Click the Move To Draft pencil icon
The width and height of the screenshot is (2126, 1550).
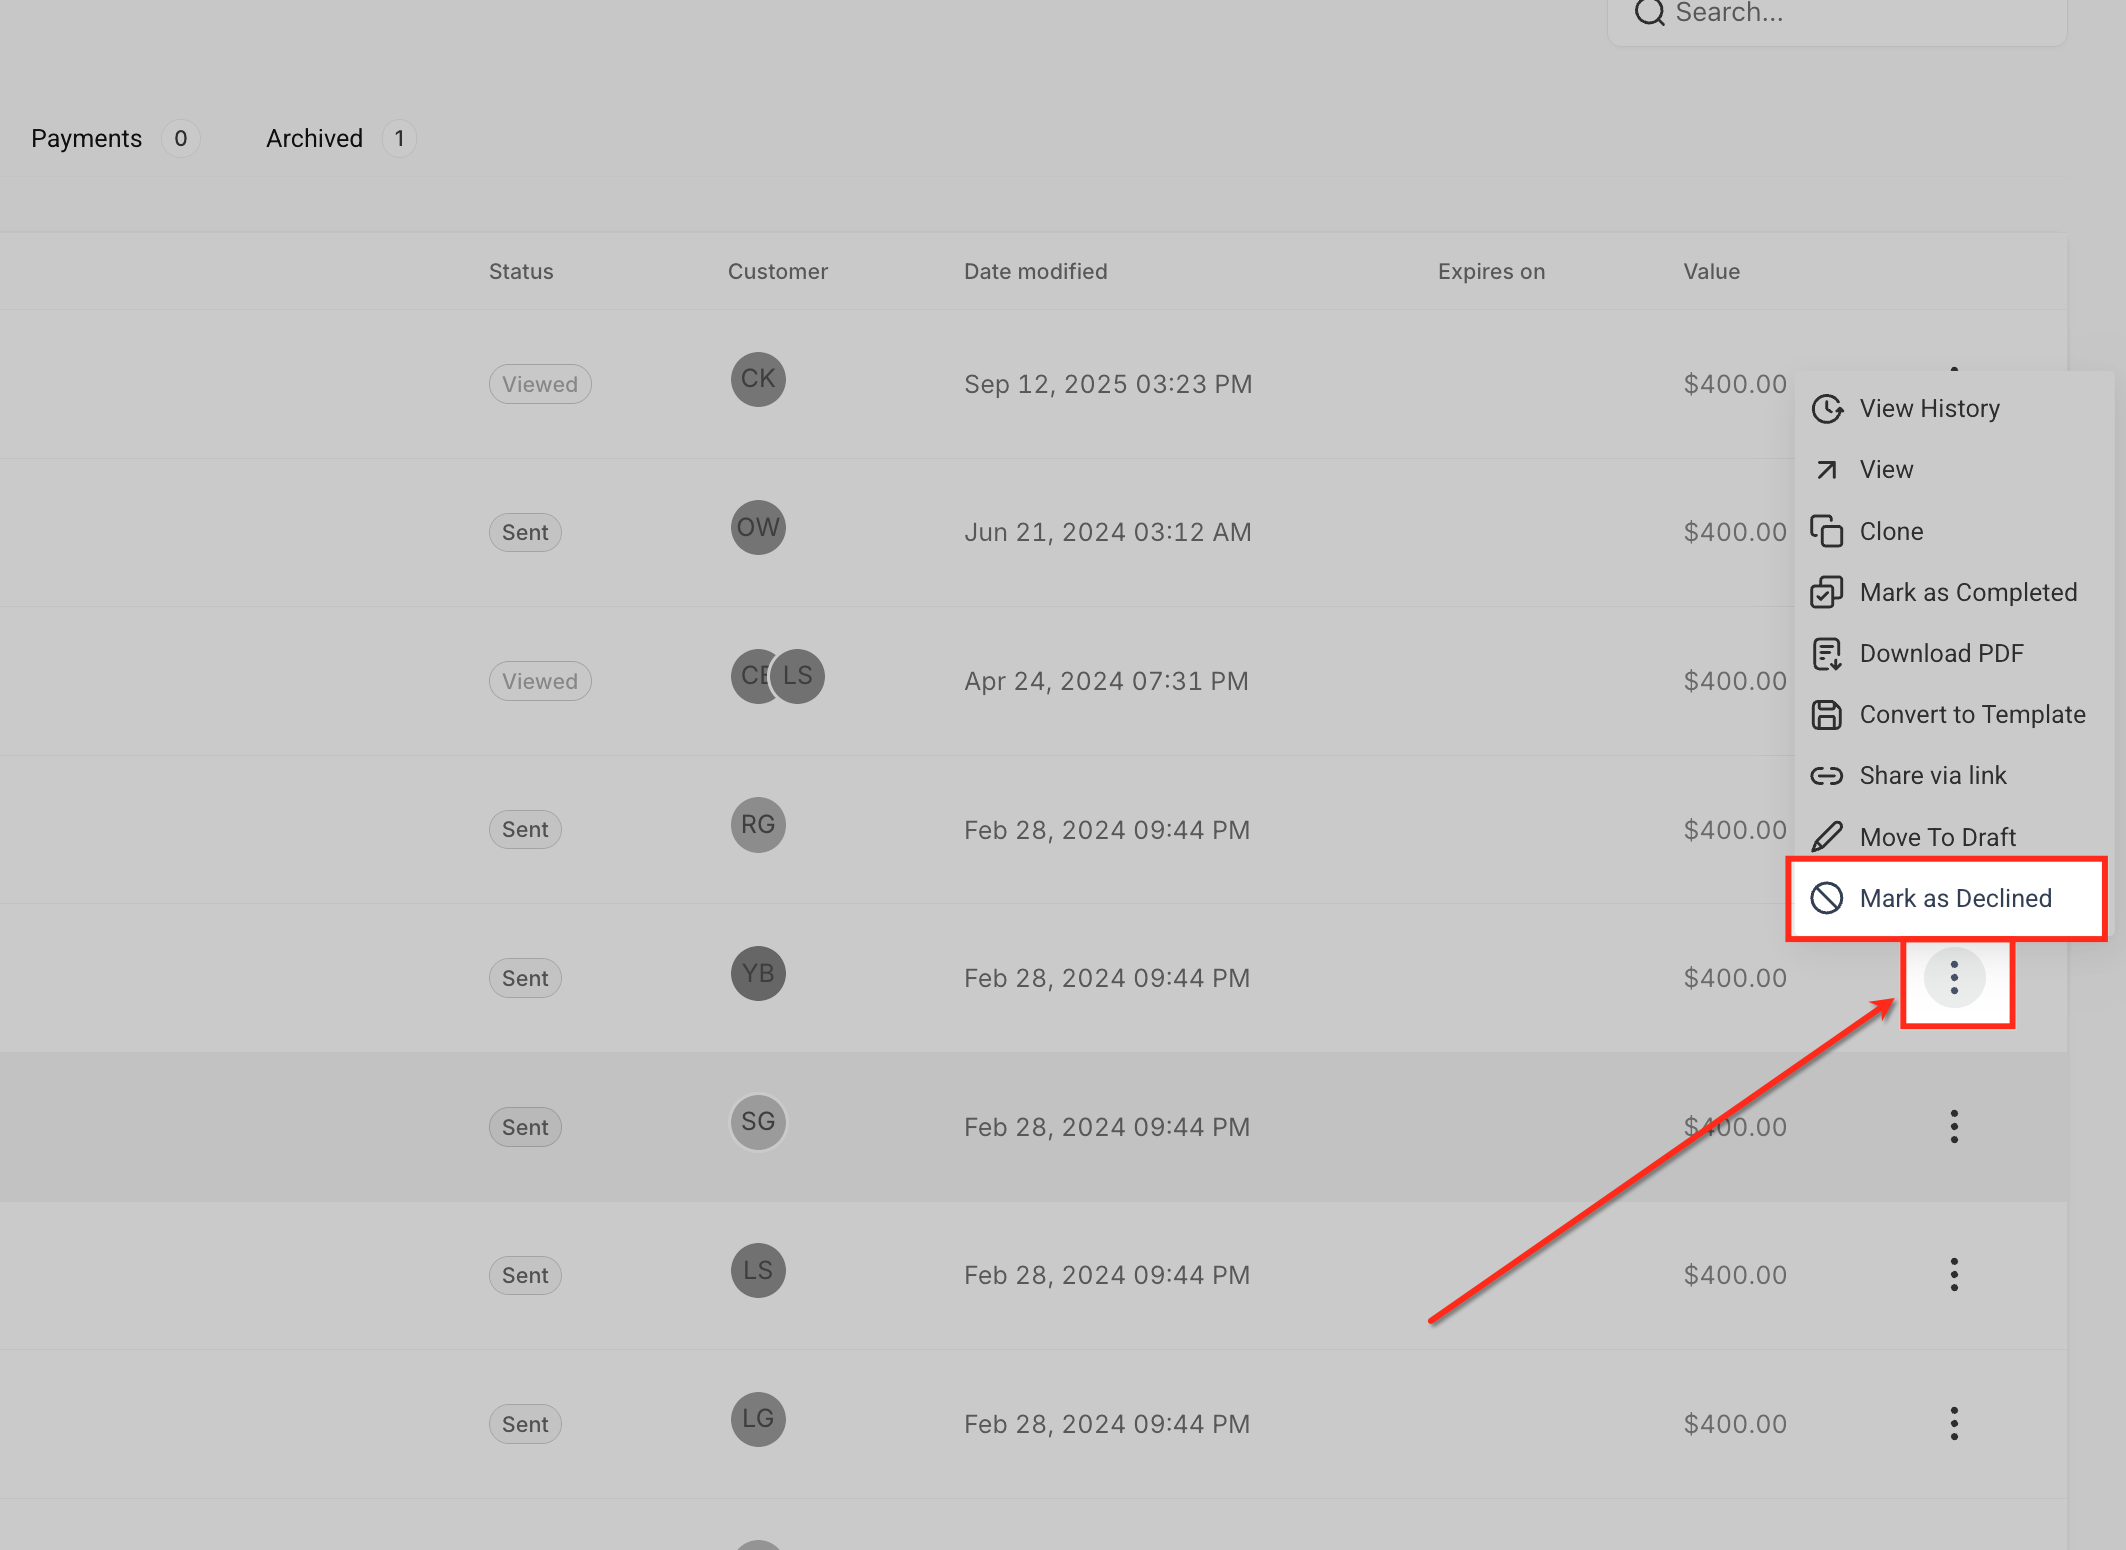pos(1827,837)
